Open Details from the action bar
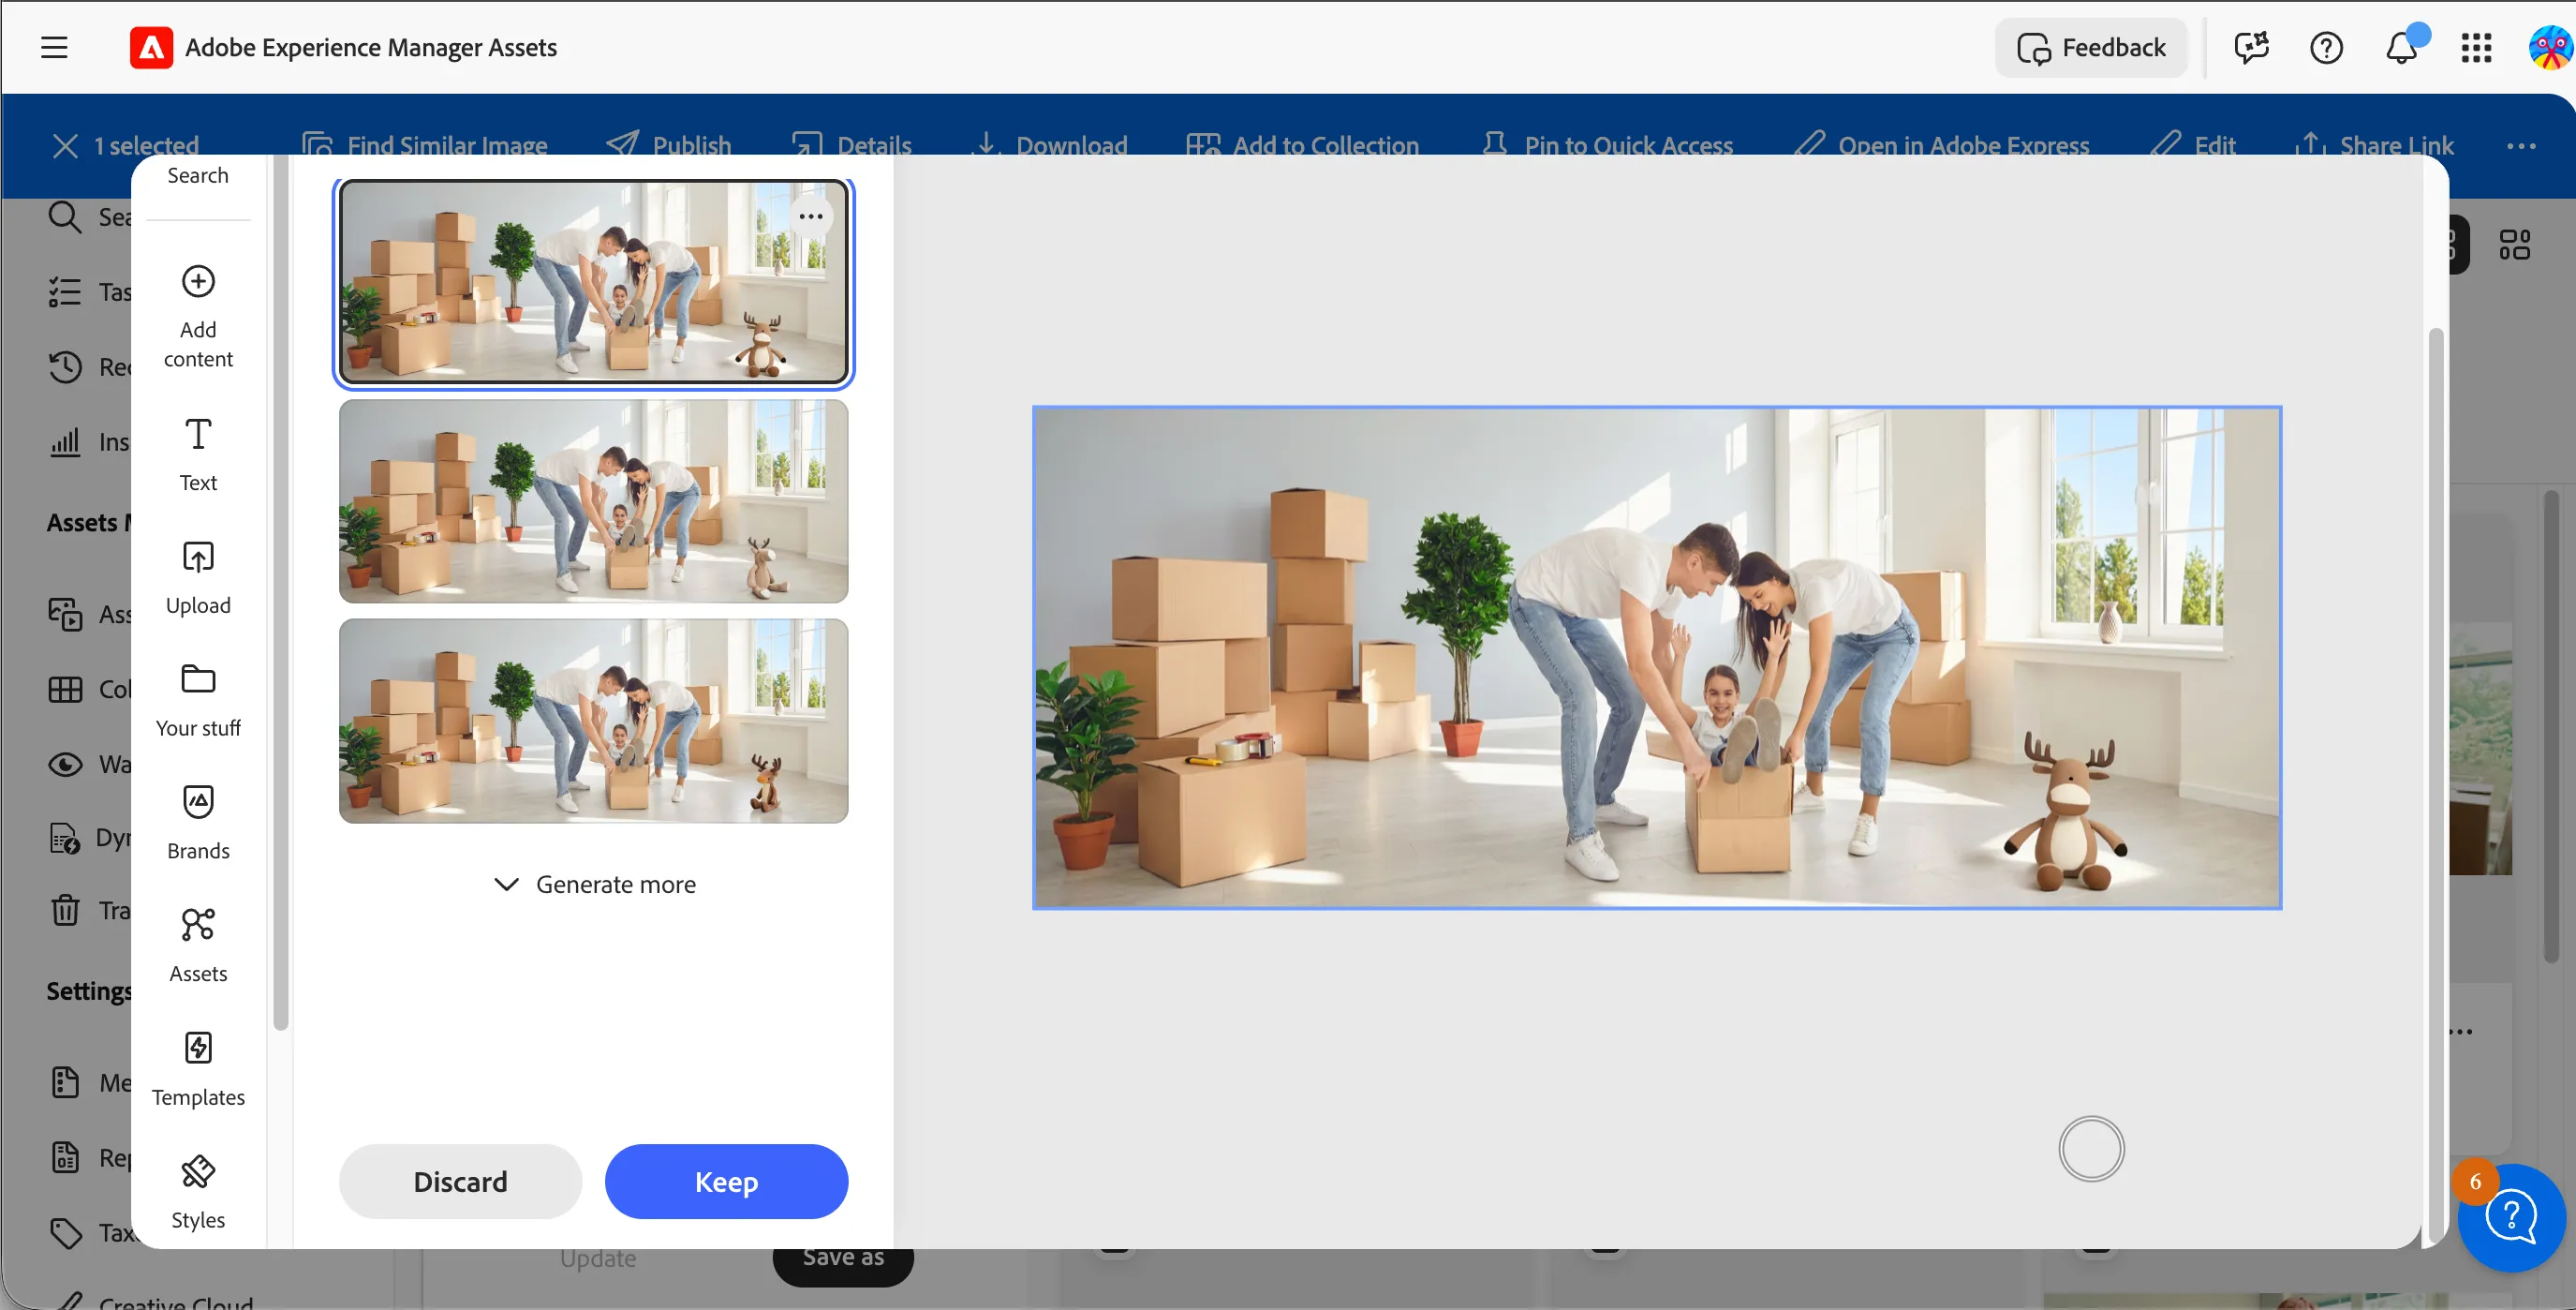Screen dimensions: 2576x1310 click(852, 146)
